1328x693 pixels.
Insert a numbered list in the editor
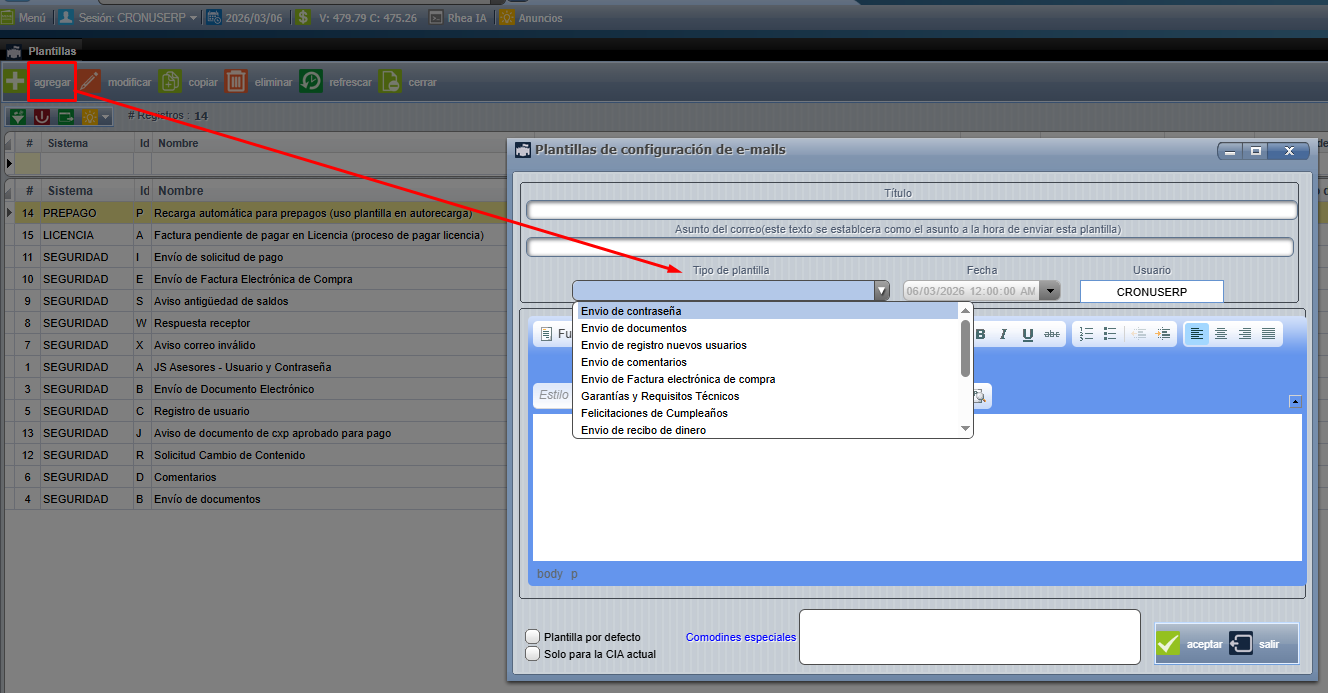(1086, 334)
